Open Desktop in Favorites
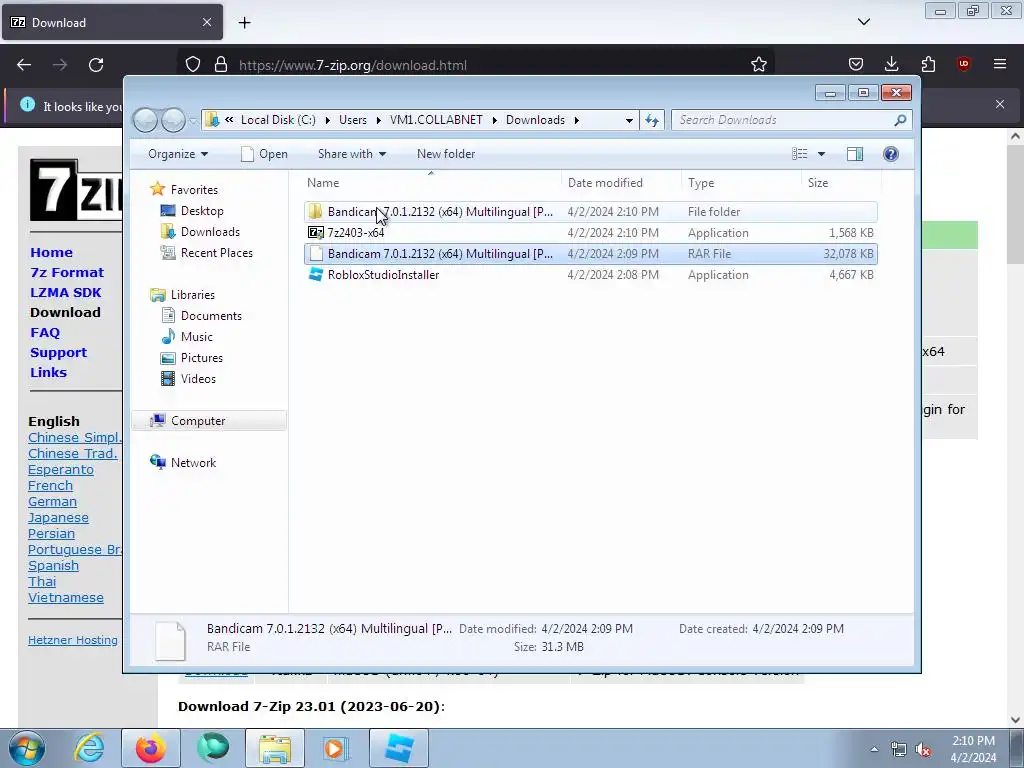The image size is (1024, 768). [x=202, y=211]
